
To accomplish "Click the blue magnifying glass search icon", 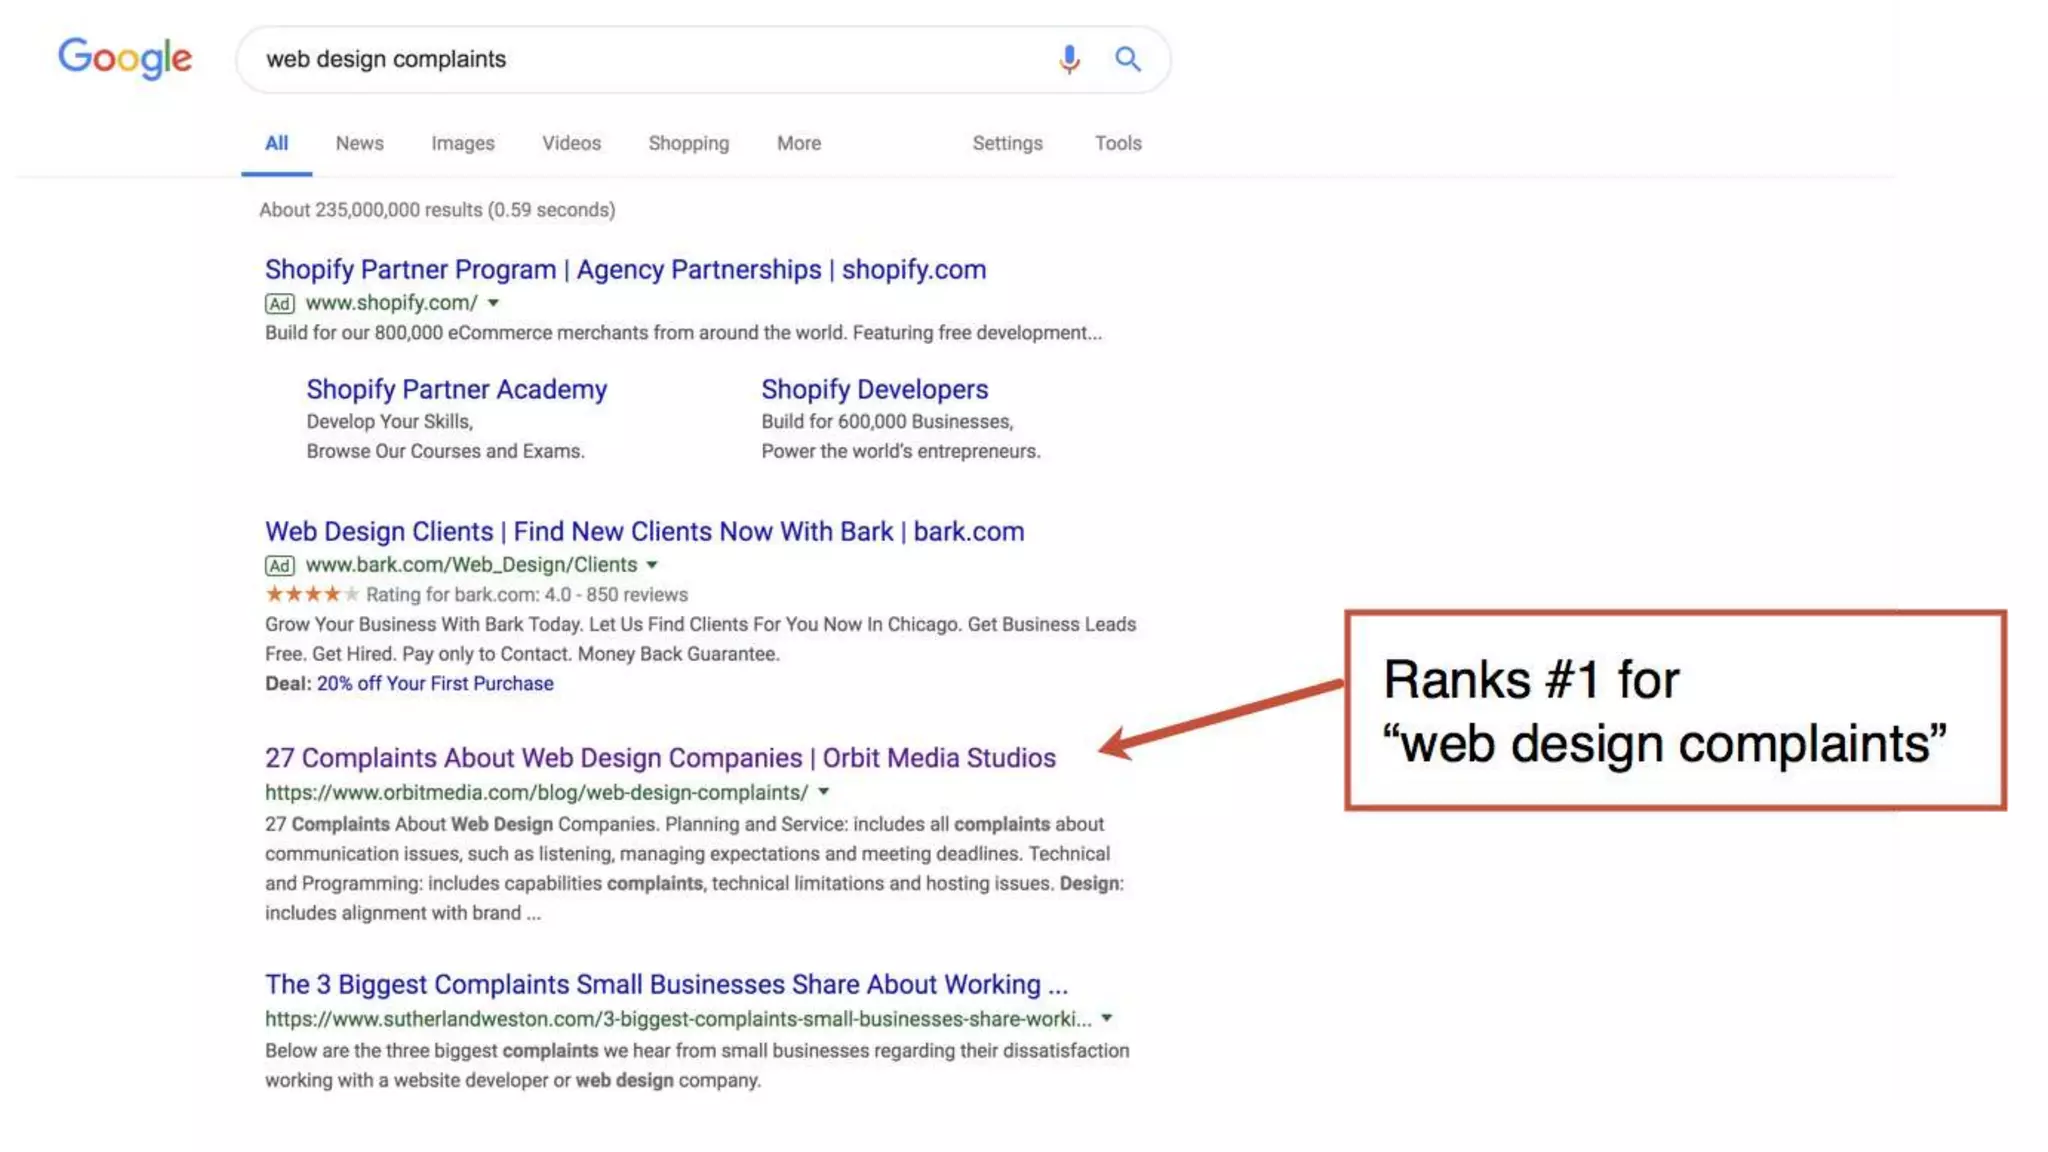I will [x=1127, y=59].
